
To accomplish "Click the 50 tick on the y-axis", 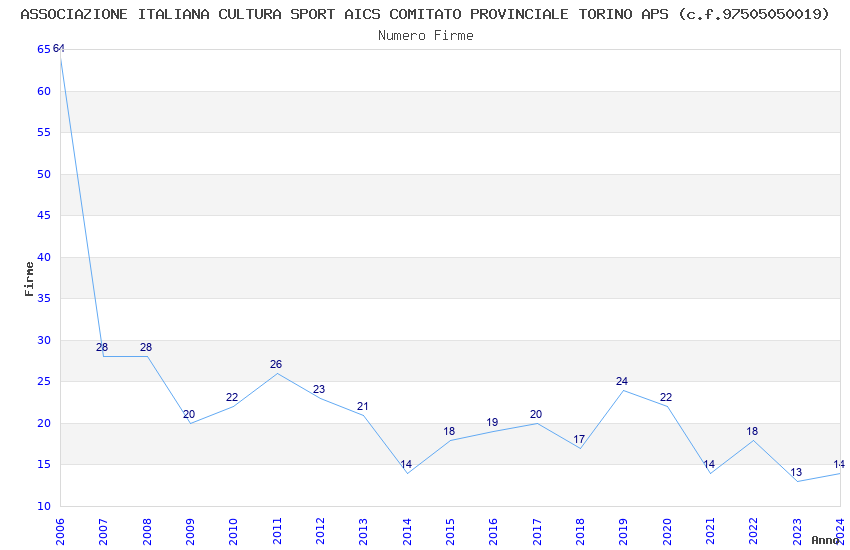I will 44,174.
